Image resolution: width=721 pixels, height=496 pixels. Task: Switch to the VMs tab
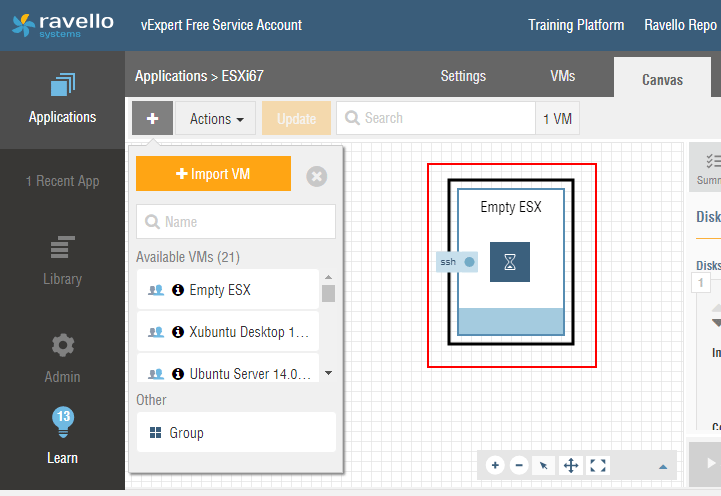[x=562, y=76]
